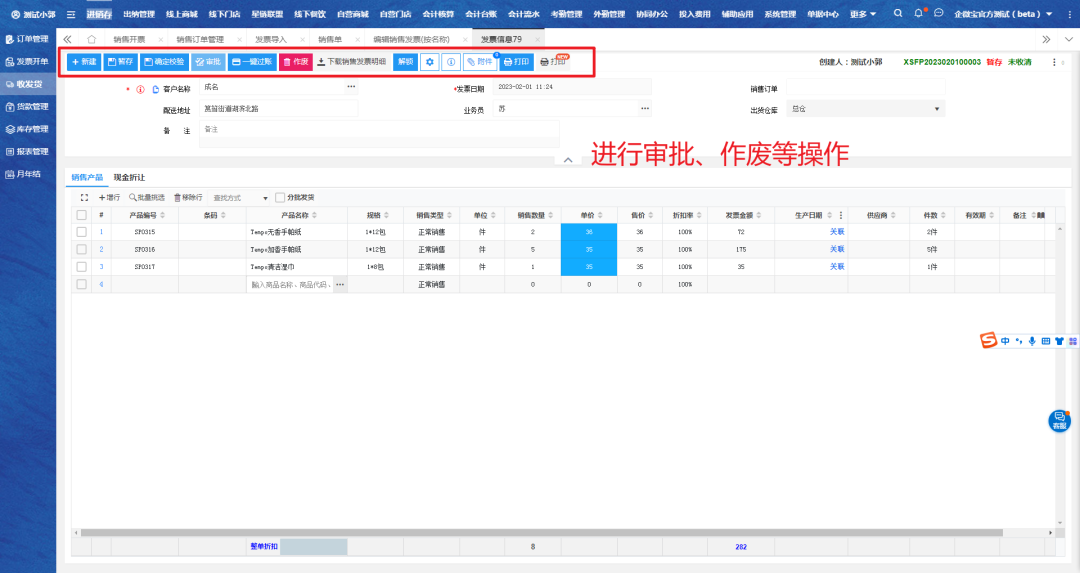1080x573 pixels.
Task: Check the row checkbox for SP0315
Action: (81, 232)
